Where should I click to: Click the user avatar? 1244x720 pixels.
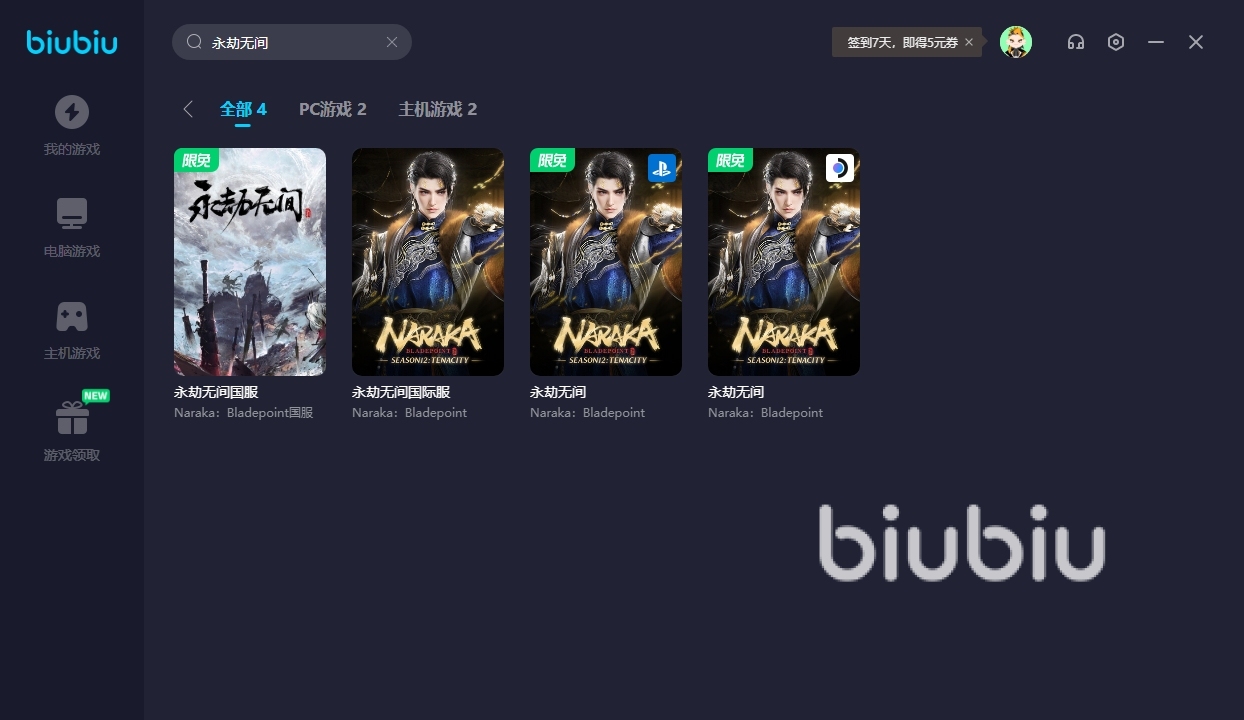click(1016, 42)
